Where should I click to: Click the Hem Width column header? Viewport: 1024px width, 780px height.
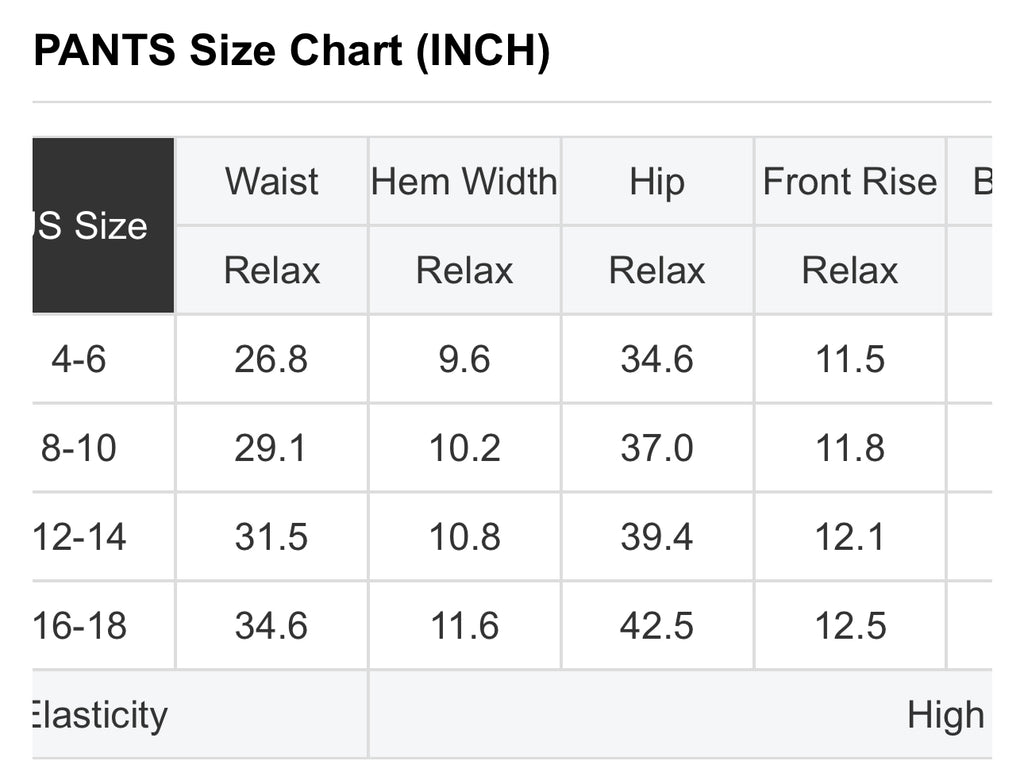pyautogui.click(x=464, y=181)
